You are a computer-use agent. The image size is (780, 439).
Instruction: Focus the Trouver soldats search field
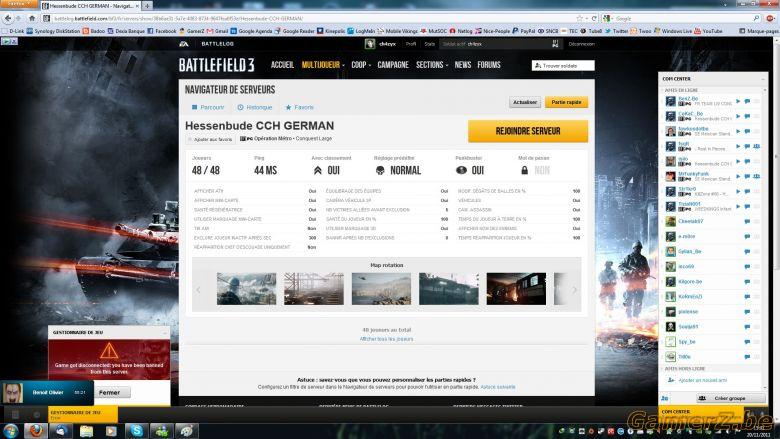pos(563,66)
